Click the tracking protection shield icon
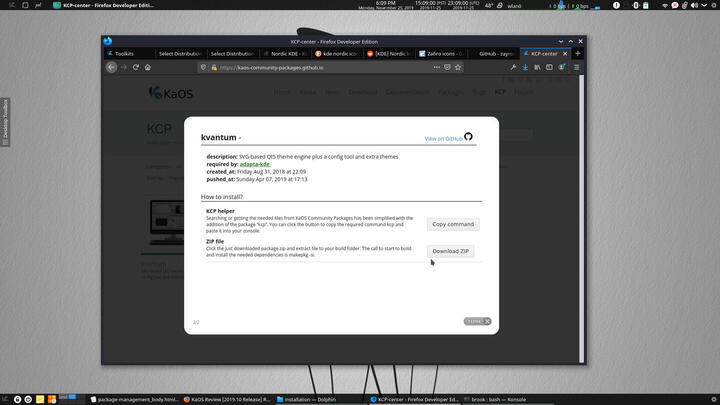720x405 pixels. click(203, 68)
